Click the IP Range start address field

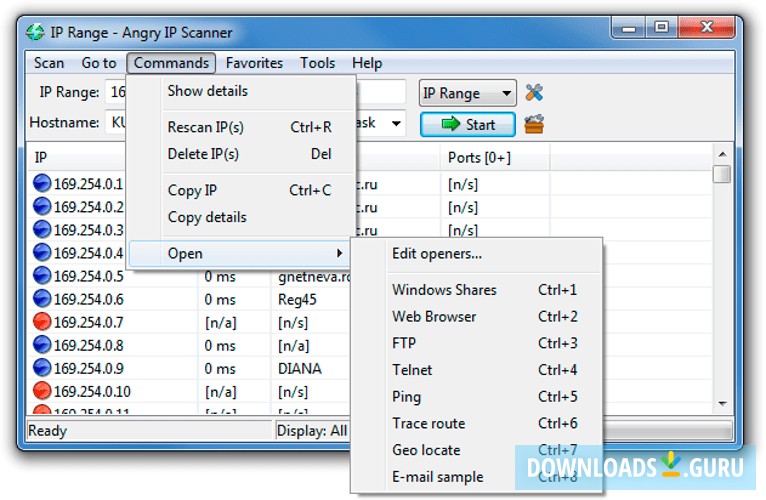(116, 92)
